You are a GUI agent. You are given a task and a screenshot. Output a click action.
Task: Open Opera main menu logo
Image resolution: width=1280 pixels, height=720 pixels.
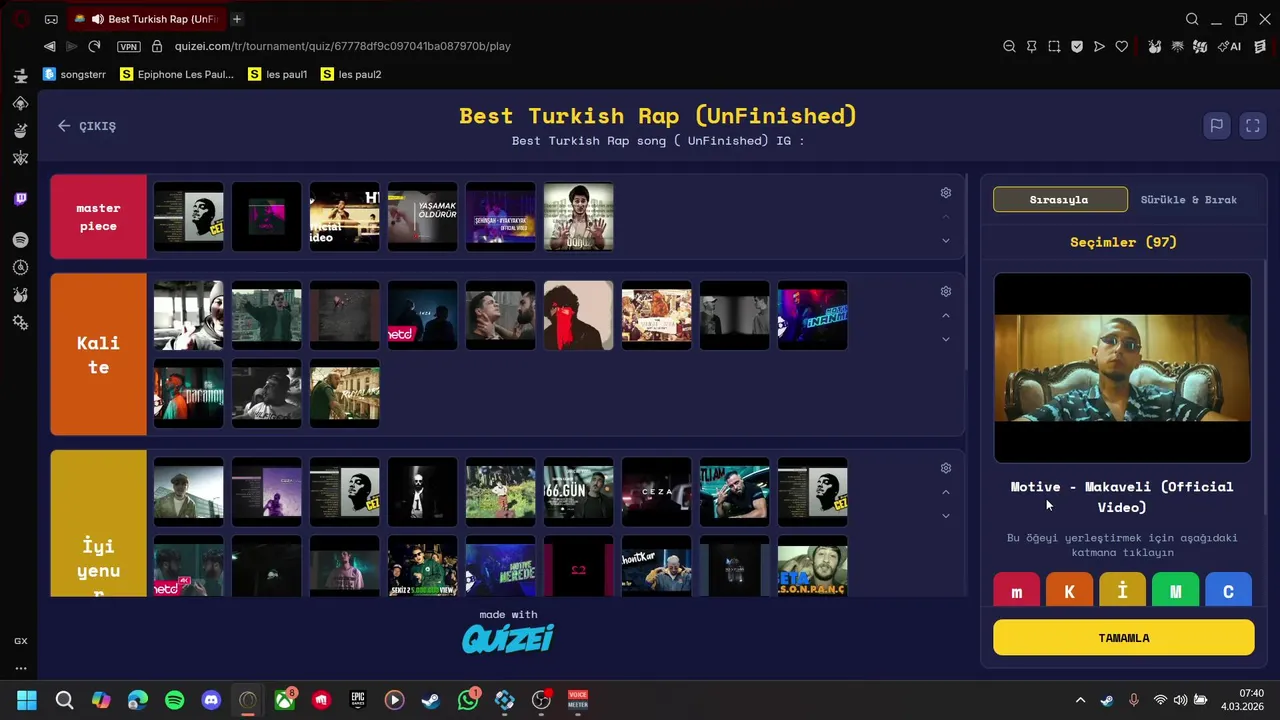tap(21, 19)
